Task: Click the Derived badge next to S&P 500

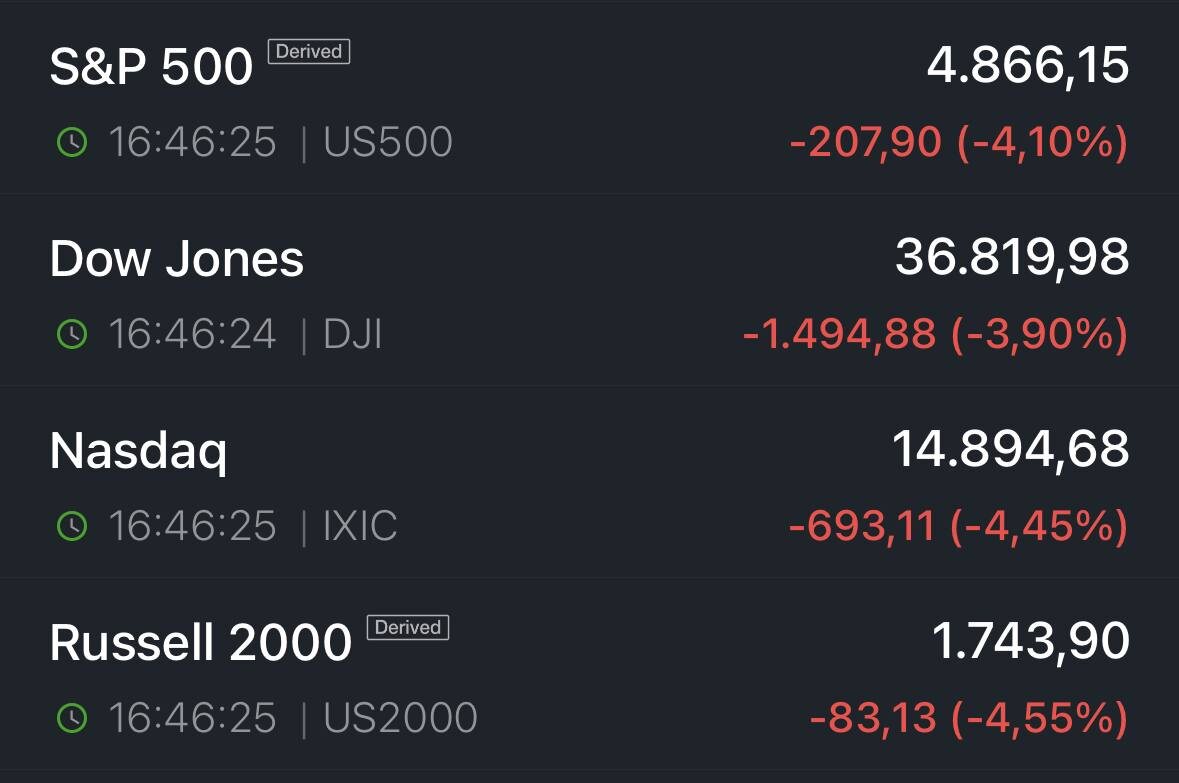Action: pyautogui.click(x=308, y=52)
